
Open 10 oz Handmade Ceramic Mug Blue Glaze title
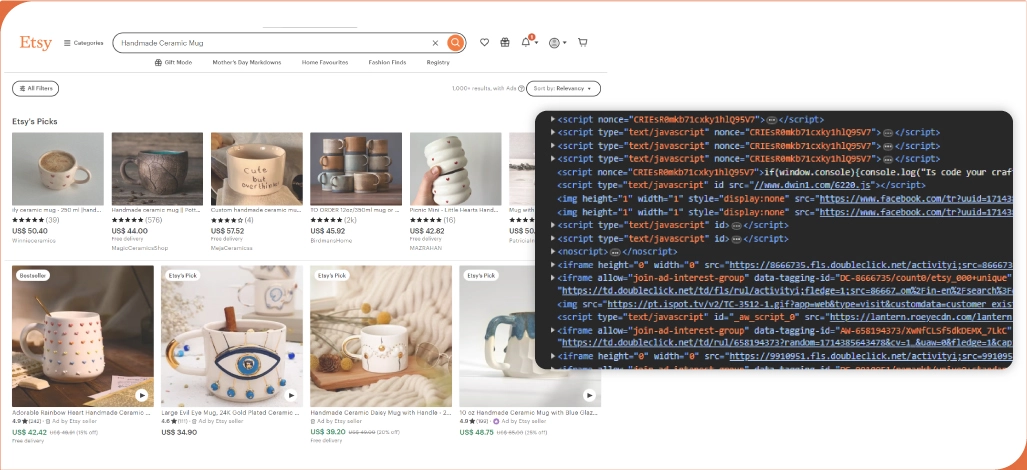530,413
